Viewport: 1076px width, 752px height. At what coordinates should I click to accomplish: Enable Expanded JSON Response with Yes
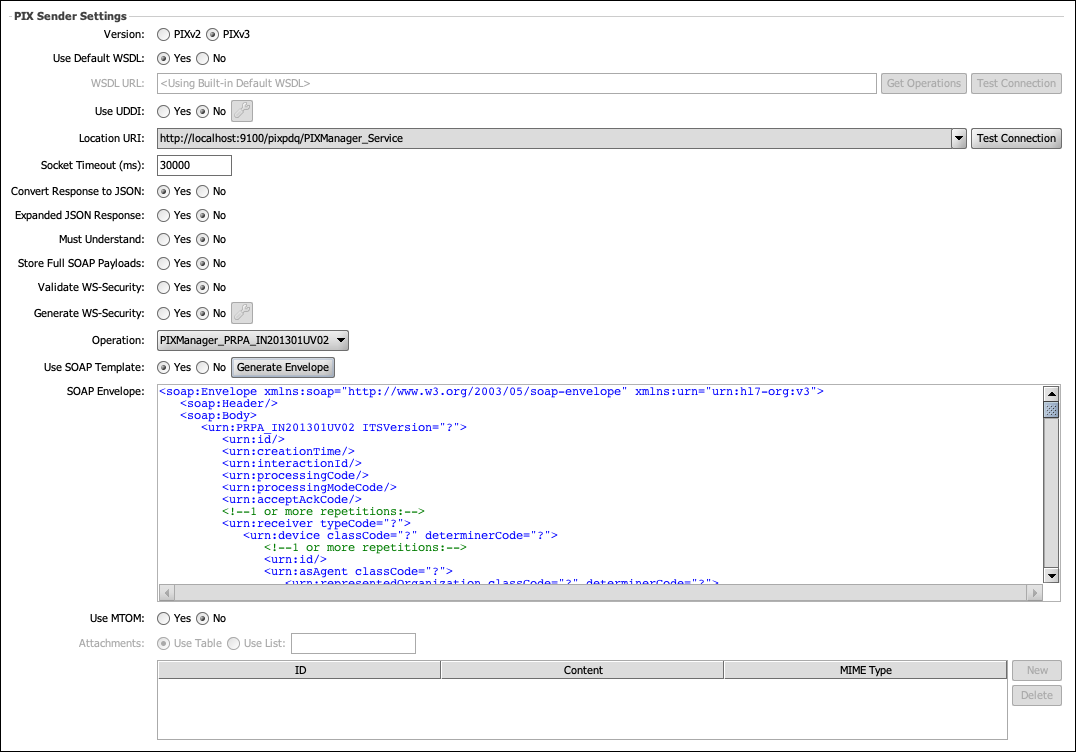tap(163, 215)
